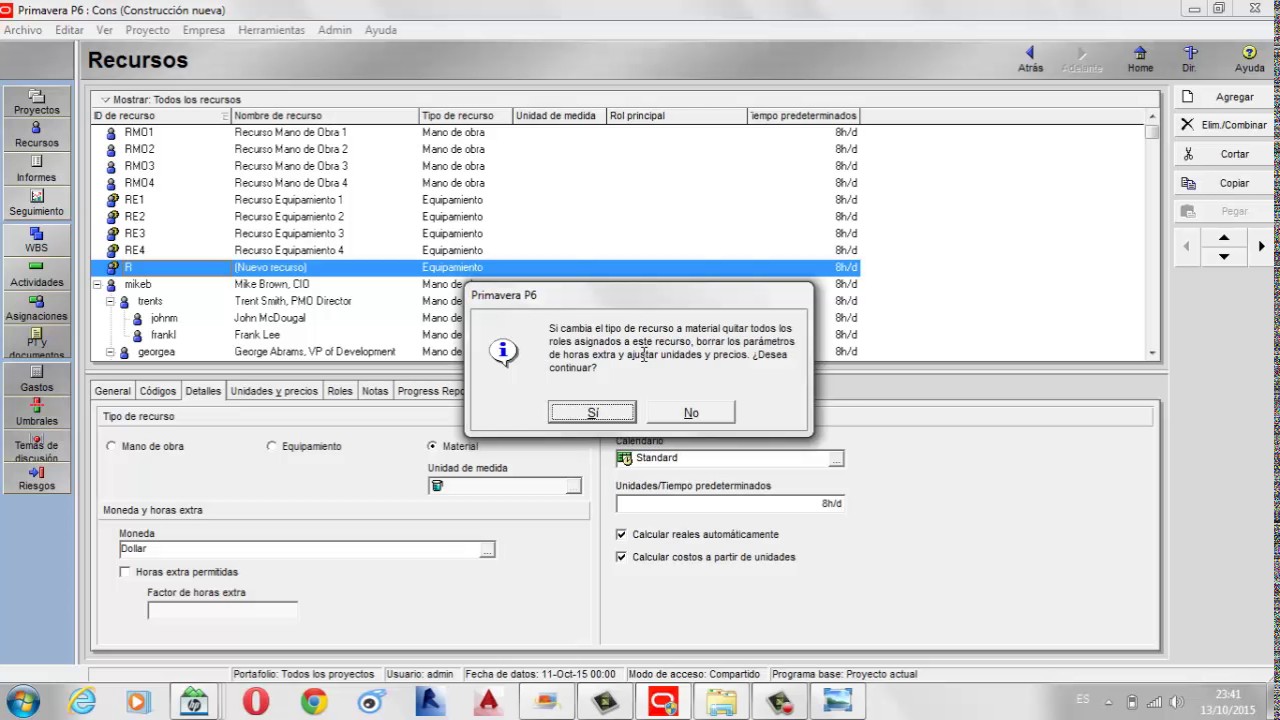The height and width of the screenshot is (720, 1280).
Task: Open Temas de discusión in the sidebar
Action: click(x=36, y=446)
